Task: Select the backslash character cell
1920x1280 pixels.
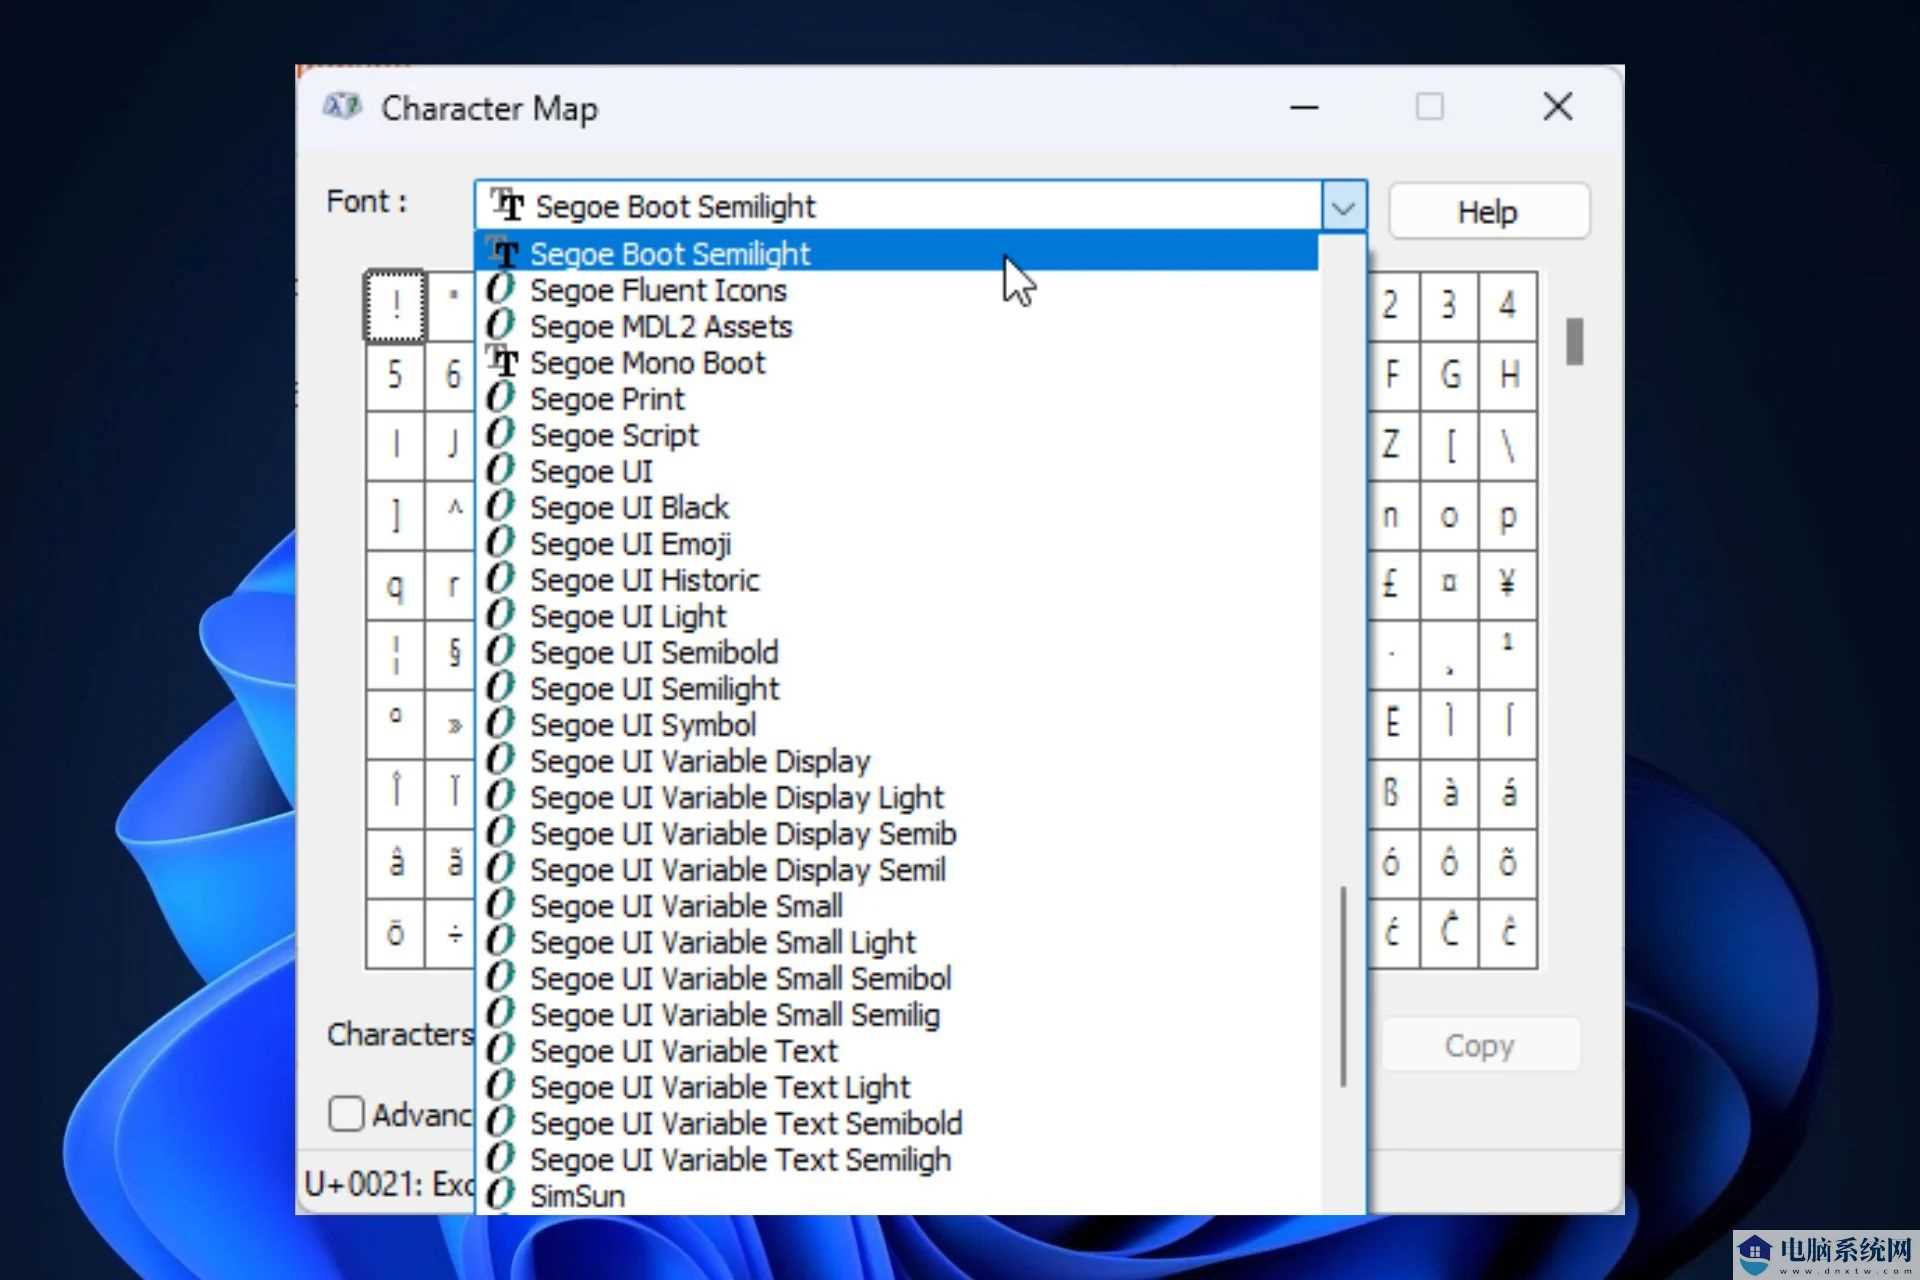Action: pos(1508,444)
